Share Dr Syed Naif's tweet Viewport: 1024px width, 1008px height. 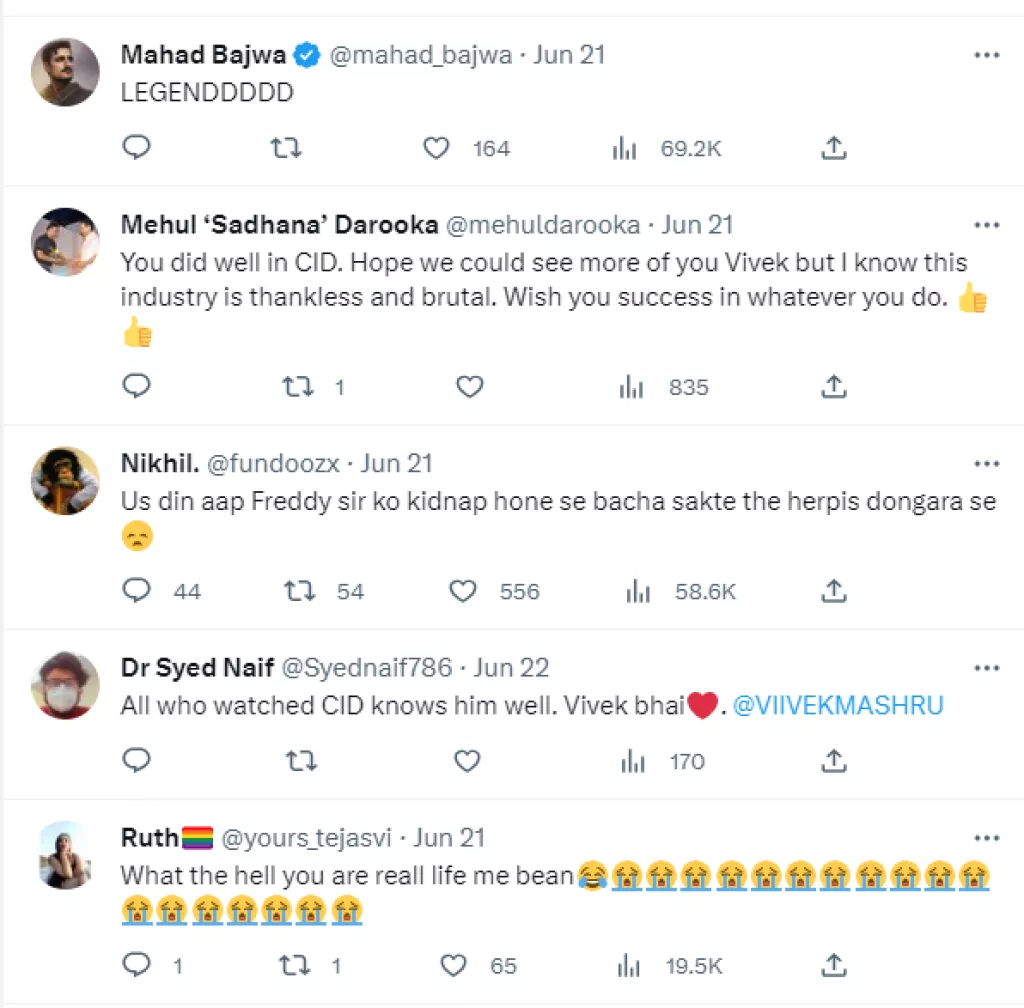pos(834,761)
